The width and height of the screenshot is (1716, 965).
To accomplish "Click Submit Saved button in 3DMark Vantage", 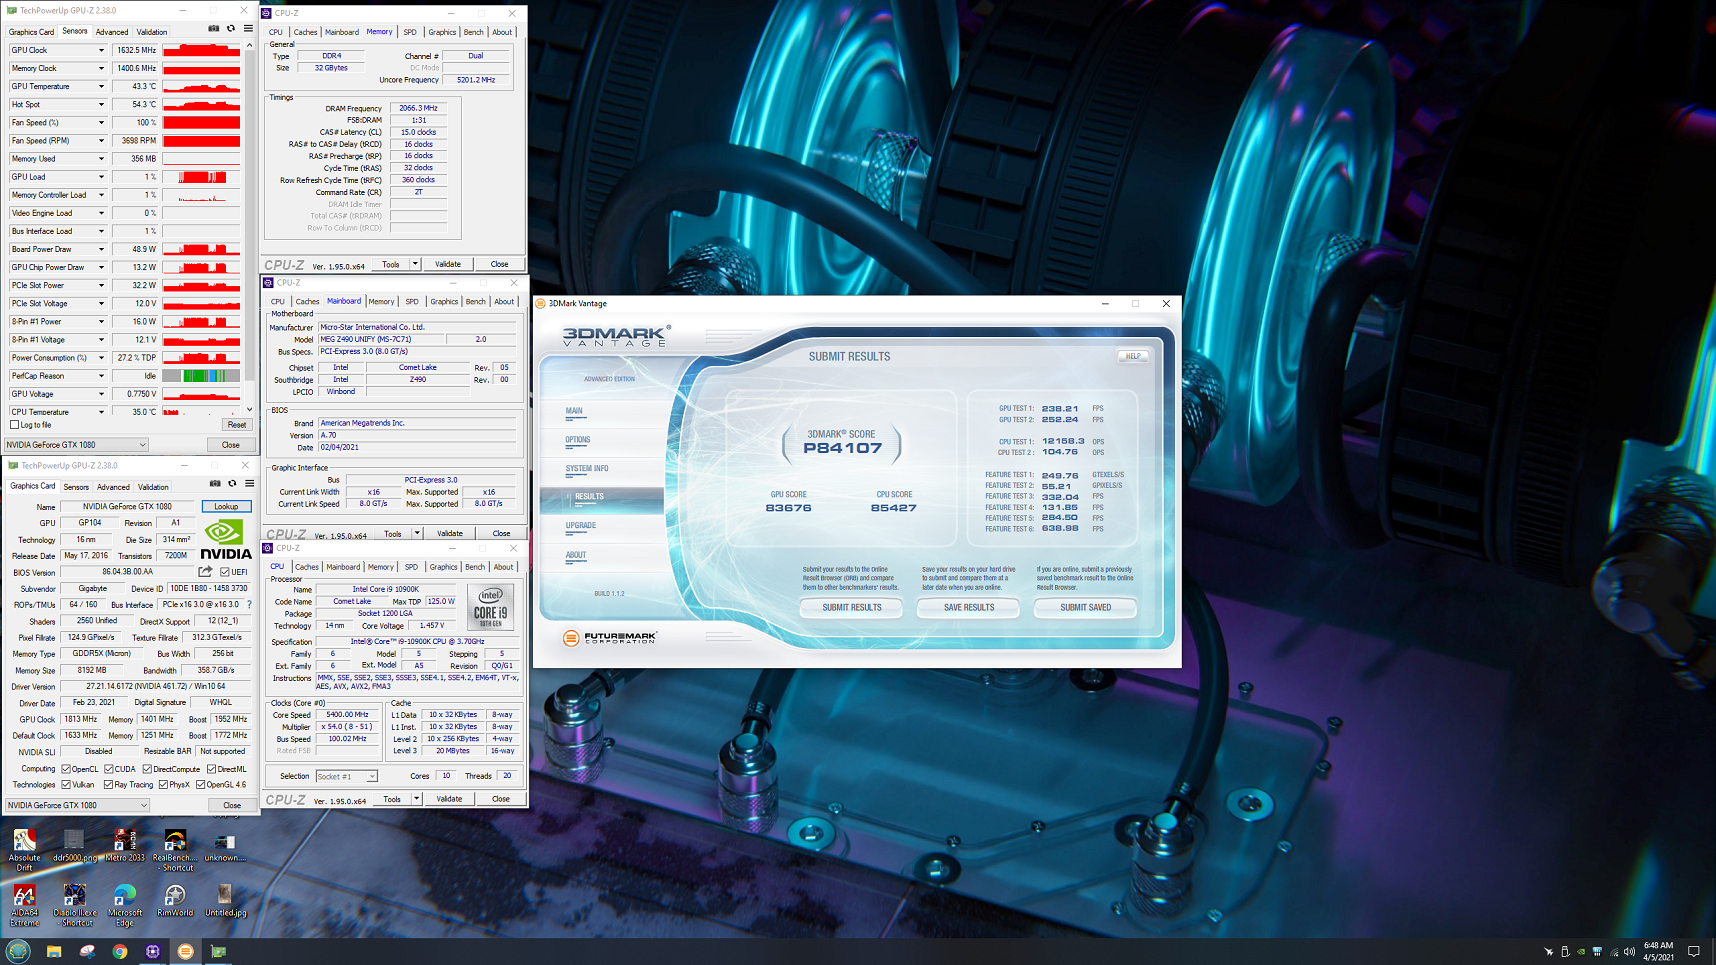I will [1086, 607].
